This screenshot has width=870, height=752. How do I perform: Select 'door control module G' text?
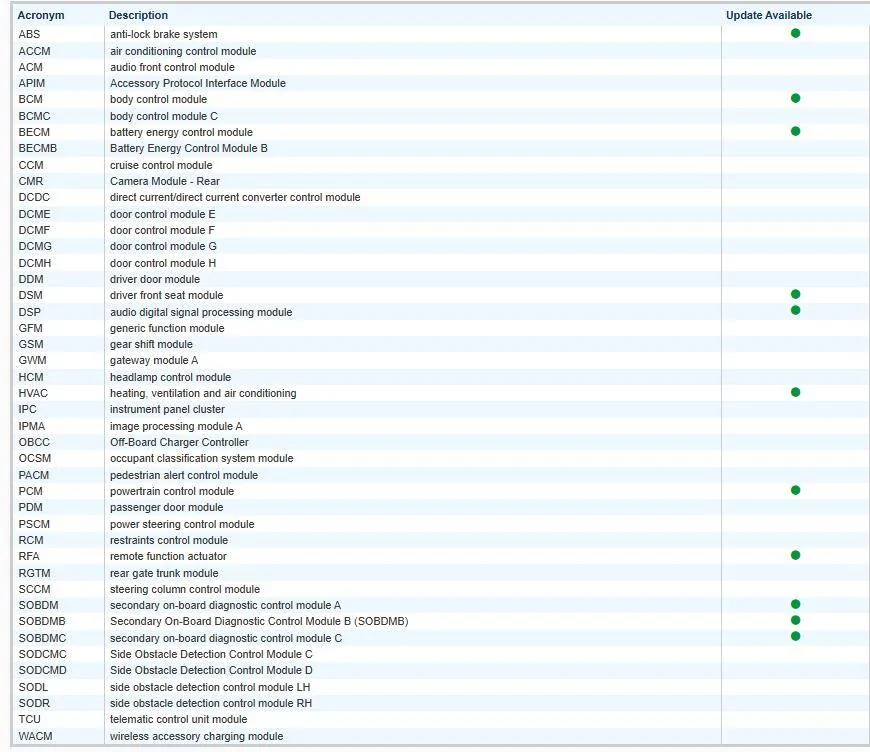(163, 246)
